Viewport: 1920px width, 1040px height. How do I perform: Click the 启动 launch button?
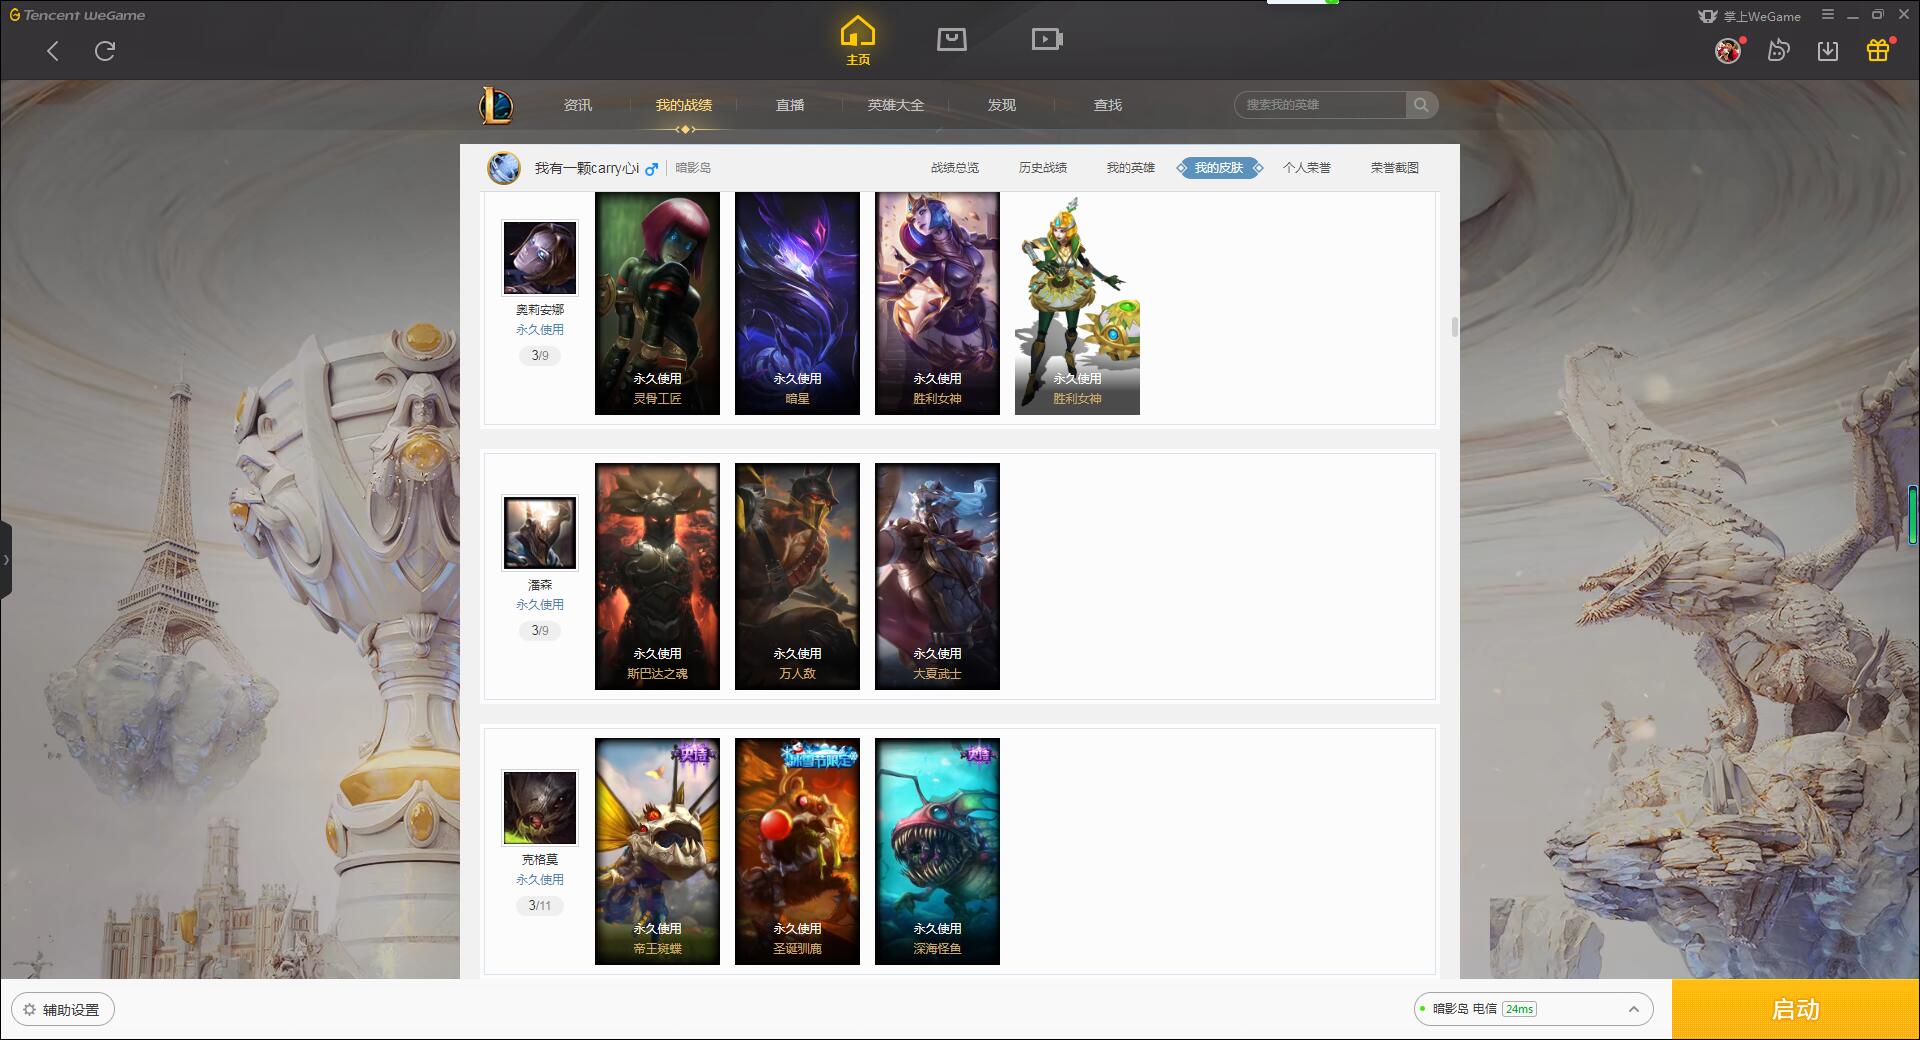pyautogui.click(x=1795, y=1009)
